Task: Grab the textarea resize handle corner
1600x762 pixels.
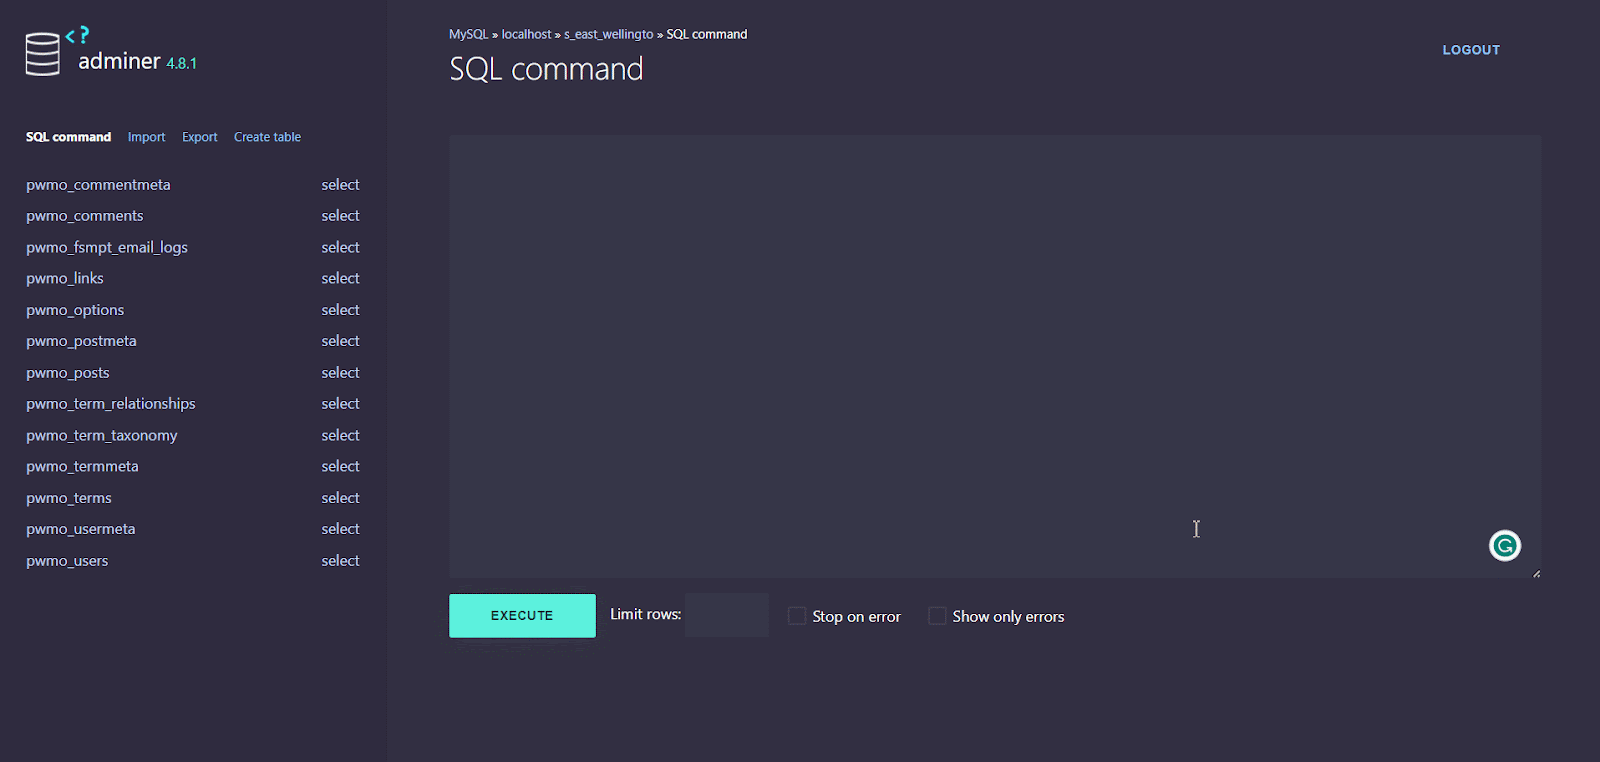Action: [x=1536, y=573]
